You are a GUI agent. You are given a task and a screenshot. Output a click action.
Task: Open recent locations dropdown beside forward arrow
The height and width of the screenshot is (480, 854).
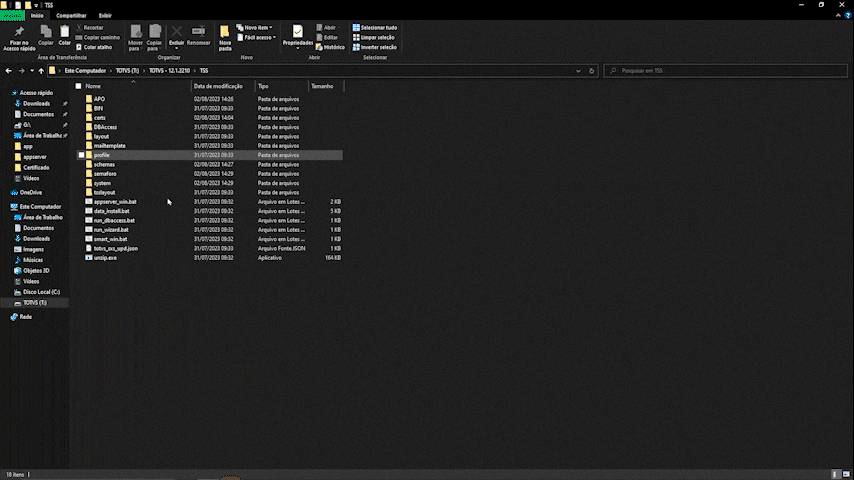point(32,71)
